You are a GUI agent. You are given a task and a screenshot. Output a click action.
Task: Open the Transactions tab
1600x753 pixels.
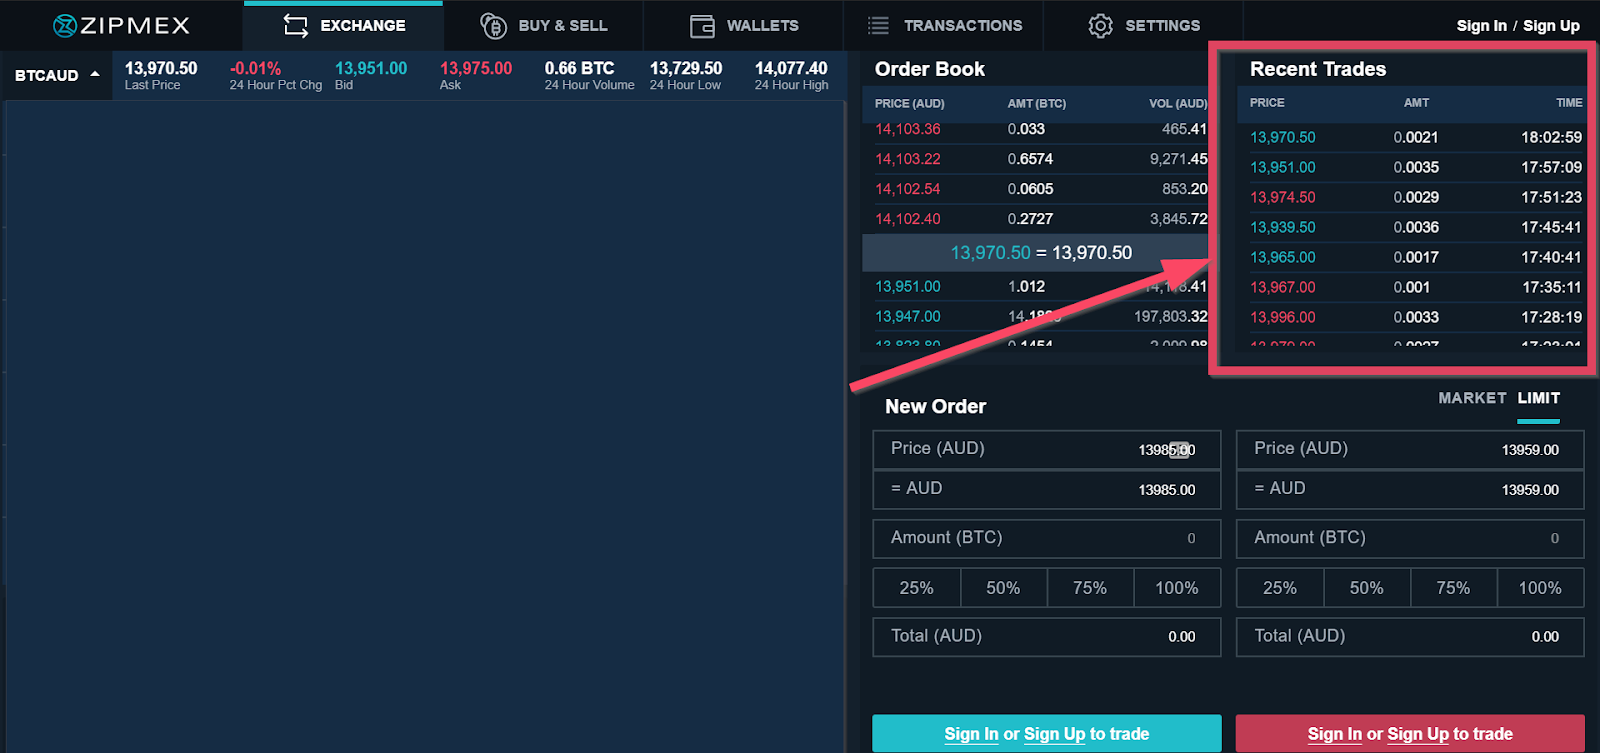pos(944,26)
